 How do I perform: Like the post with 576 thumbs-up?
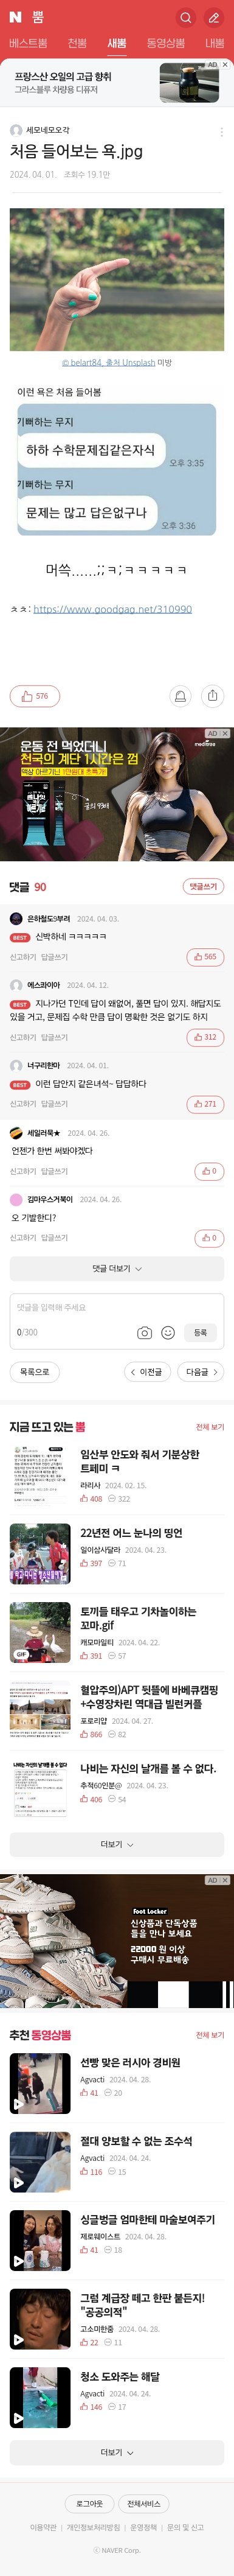click(35, 696)
